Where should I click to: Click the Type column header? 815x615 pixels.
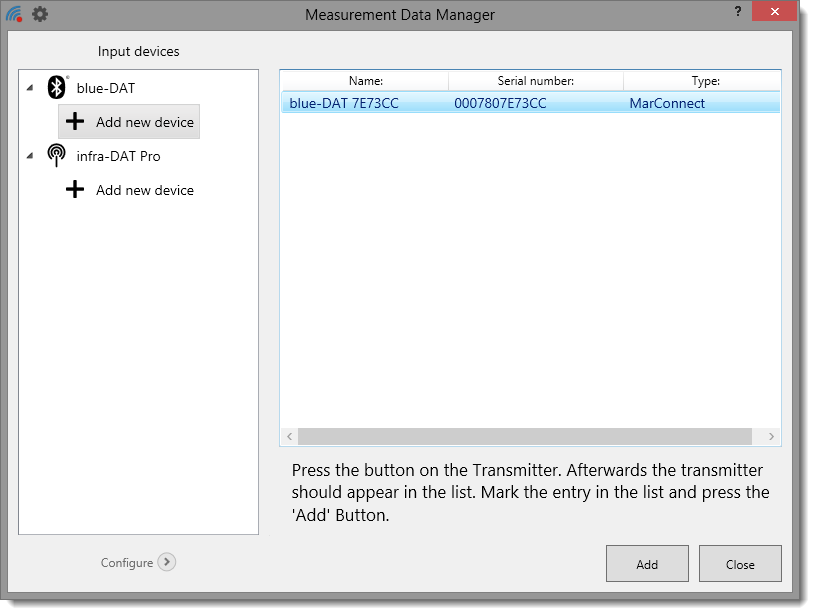[x=704, y=81]
